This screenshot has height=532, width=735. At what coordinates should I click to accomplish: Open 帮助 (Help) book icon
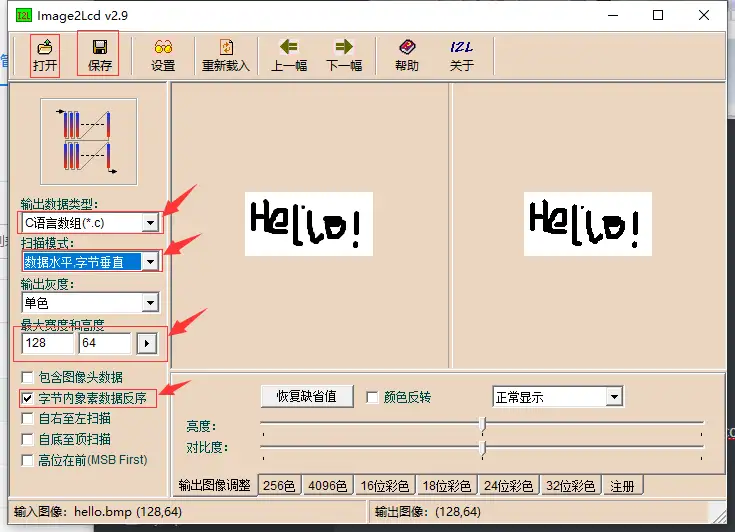406,53
